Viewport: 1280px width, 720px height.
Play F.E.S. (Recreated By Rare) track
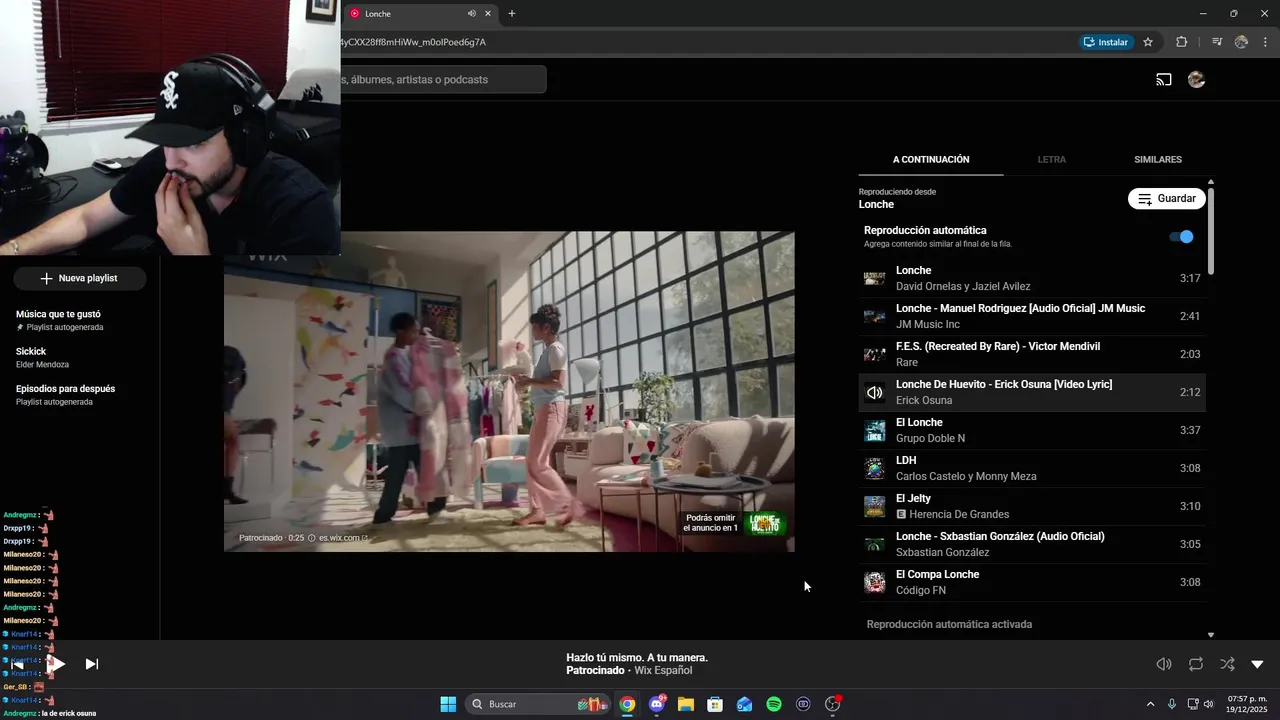tap(1032, 354)
